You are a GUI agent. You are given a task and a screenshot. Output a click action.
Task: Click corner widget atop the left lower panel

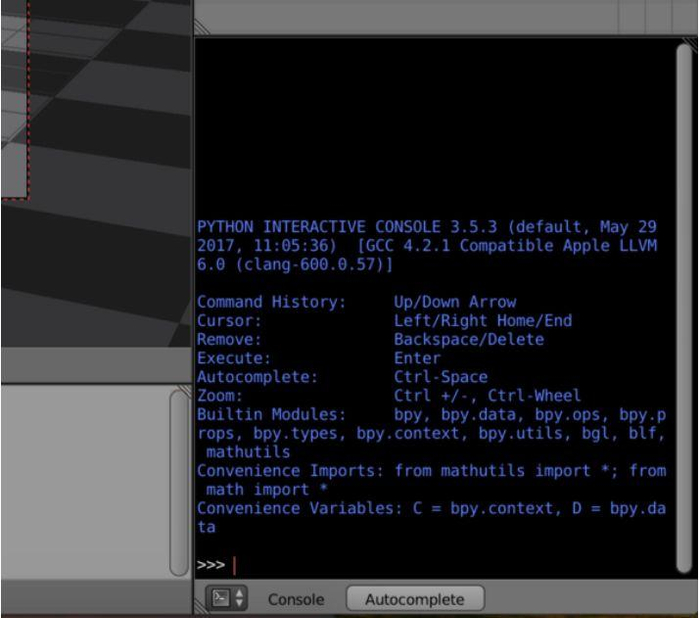[184, 391]
